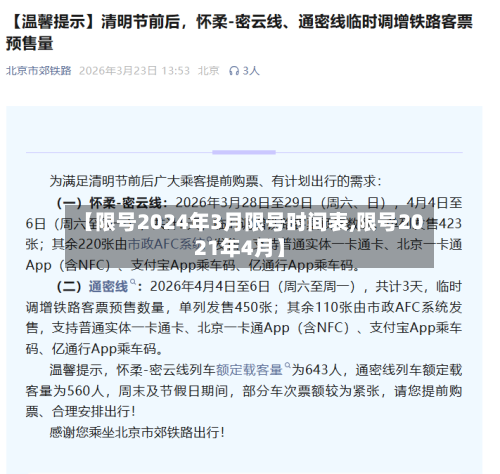Click the bold (二) section marker

[69, 287]
